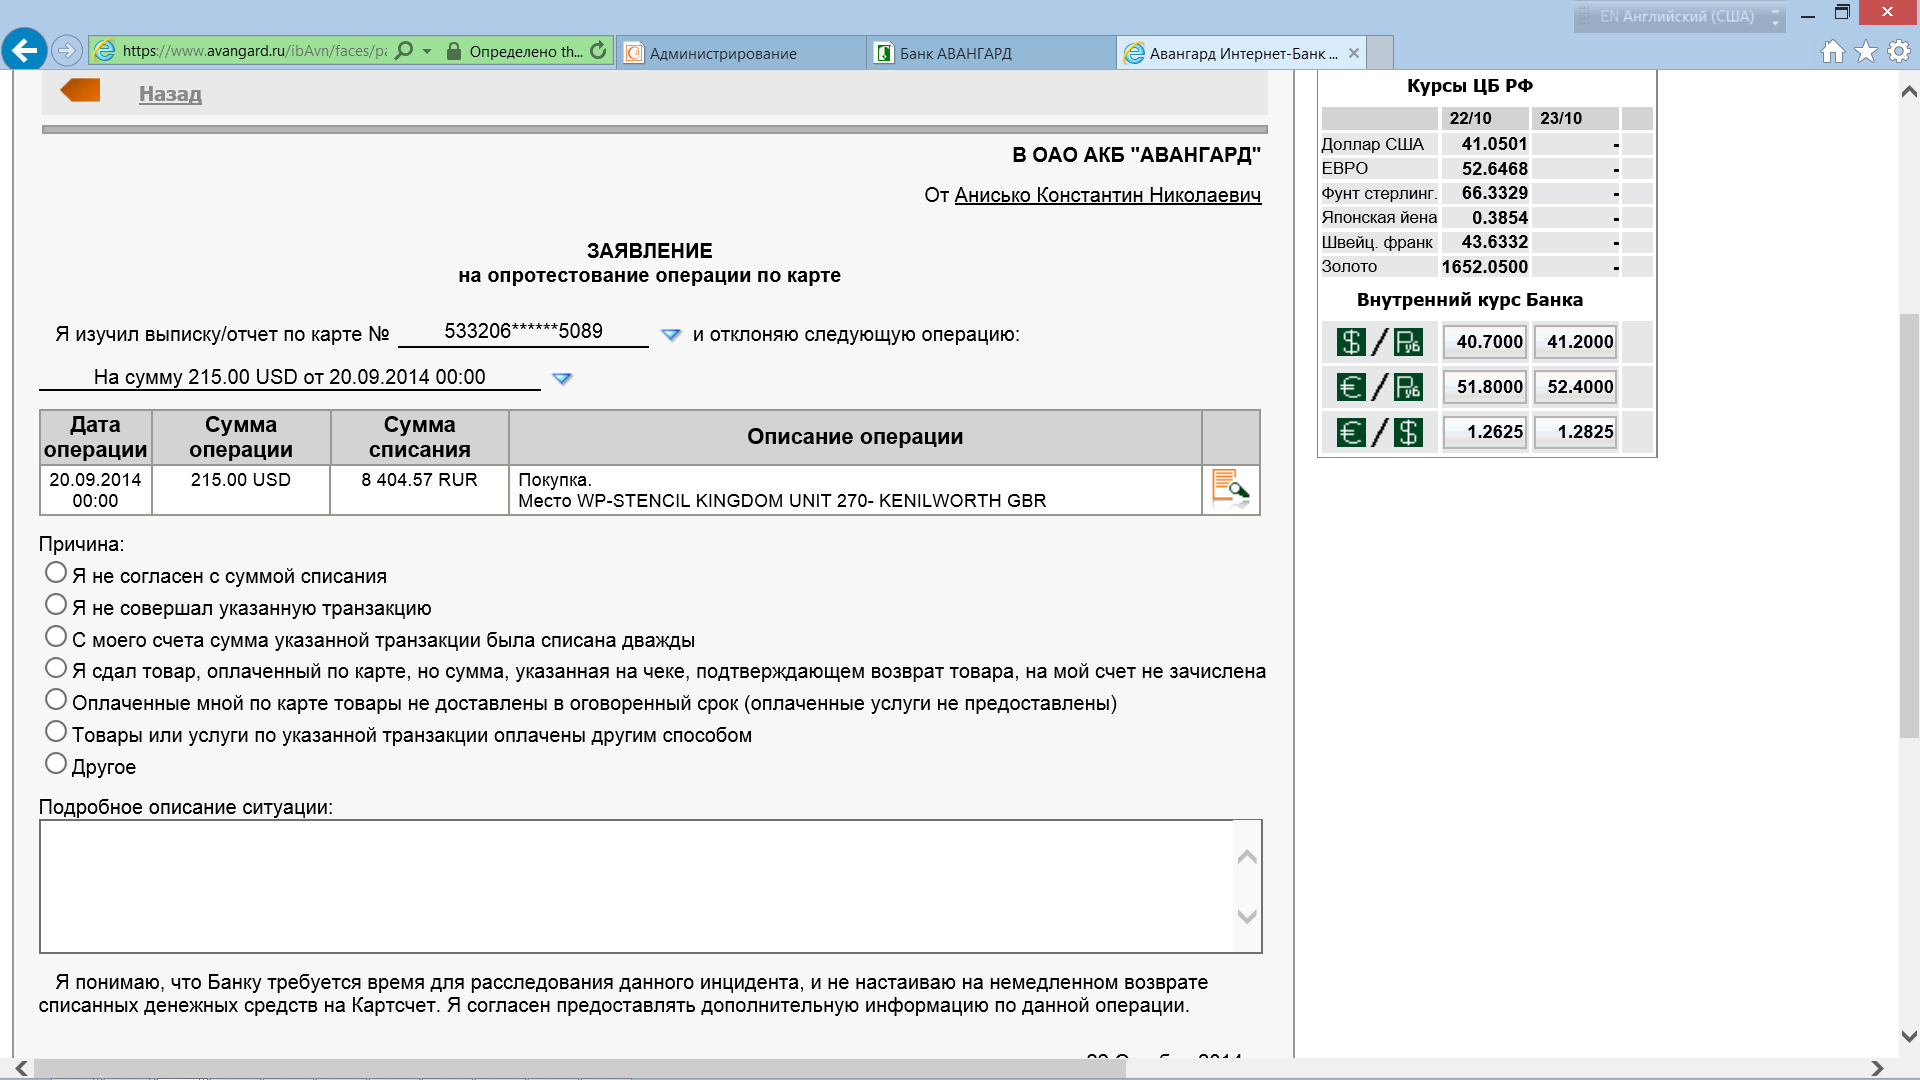Click the USD buy rate 40.7000

point(1485,342)
